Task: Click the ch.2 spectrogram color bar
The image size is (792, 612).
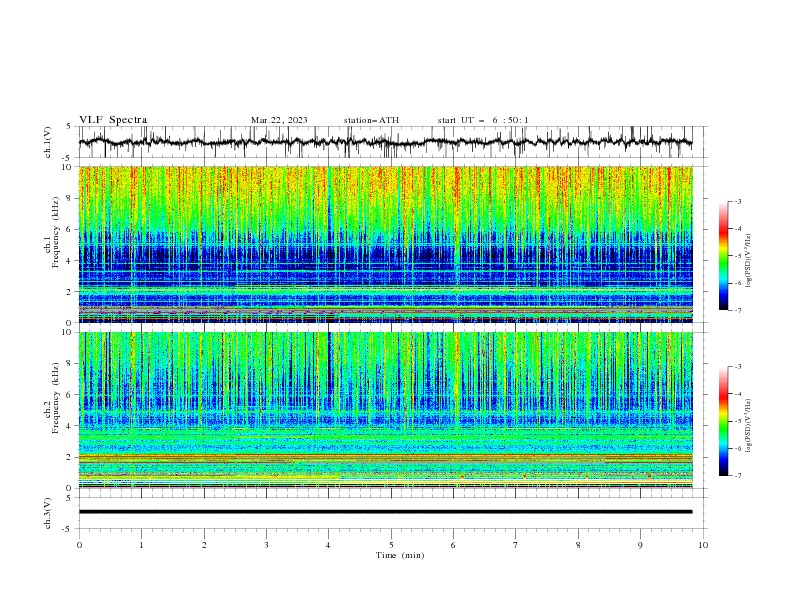Action: click(724, 421)
